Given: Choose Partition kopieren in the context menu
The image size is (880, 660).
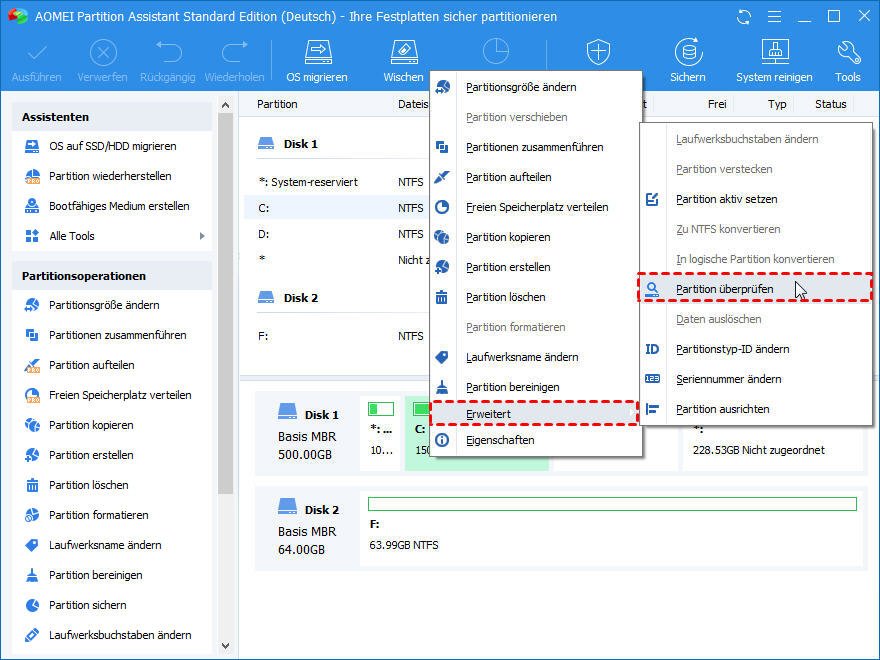Looking at the screenshot, I should (536, 237).
